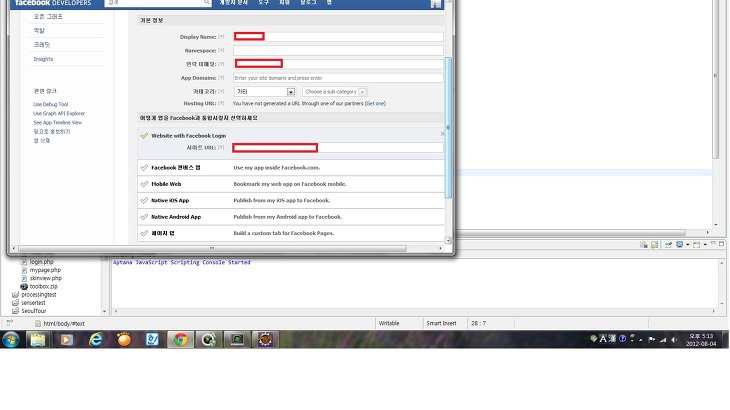Image resolution: width=730 pixels, height=410 pixels.
Task: Click Action Center flag icon in tray
Action: pos(651,340)
